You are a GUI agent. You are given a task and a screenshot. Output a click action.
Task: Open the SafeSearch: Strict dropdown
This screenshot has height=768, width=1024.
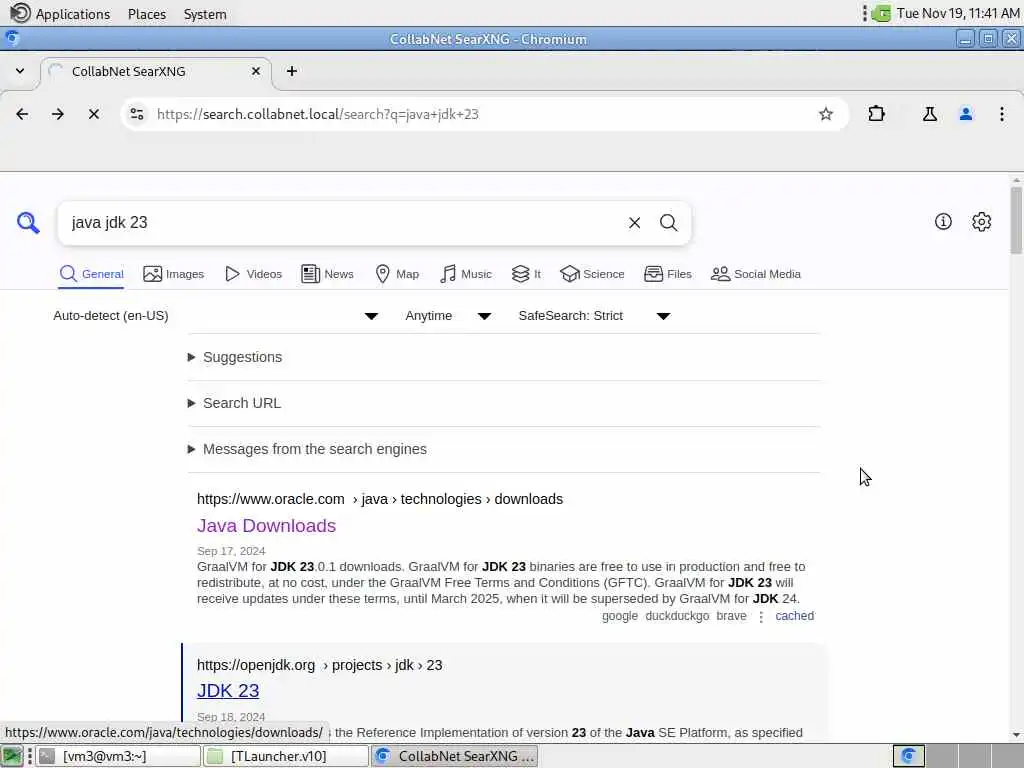[x=594, y=316]
